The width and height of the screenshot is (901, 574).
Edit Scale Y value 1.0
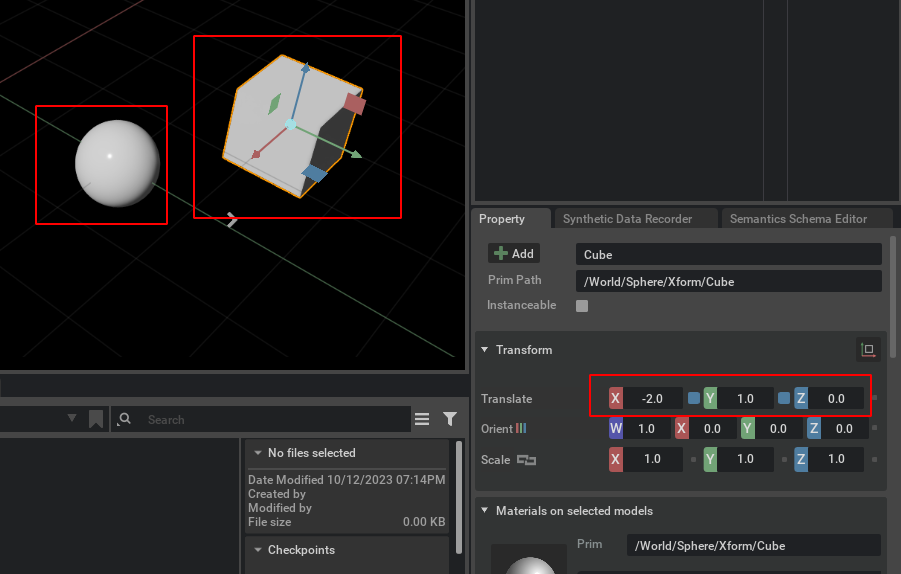click(x=745, y=459)
